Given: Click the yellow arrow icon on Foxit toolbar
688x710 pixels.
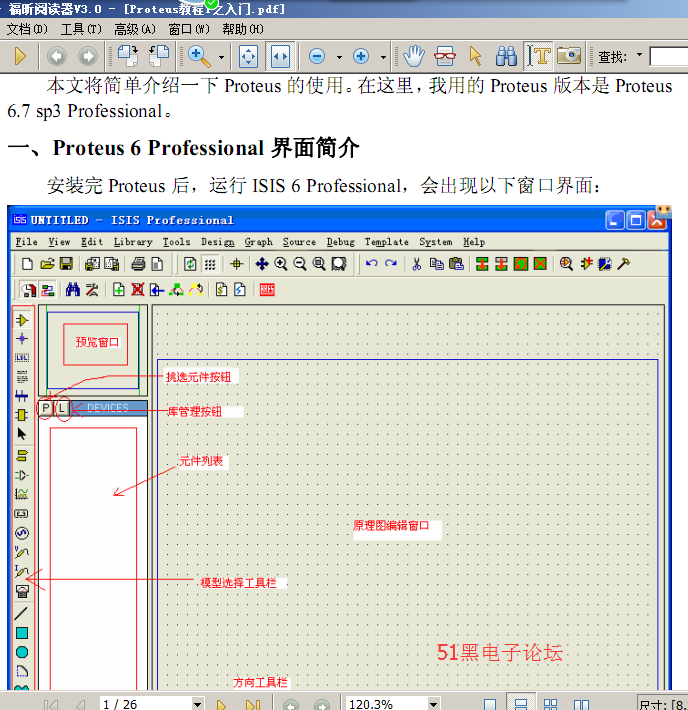Looking at the screenshot, I should [x=20, y=56].
